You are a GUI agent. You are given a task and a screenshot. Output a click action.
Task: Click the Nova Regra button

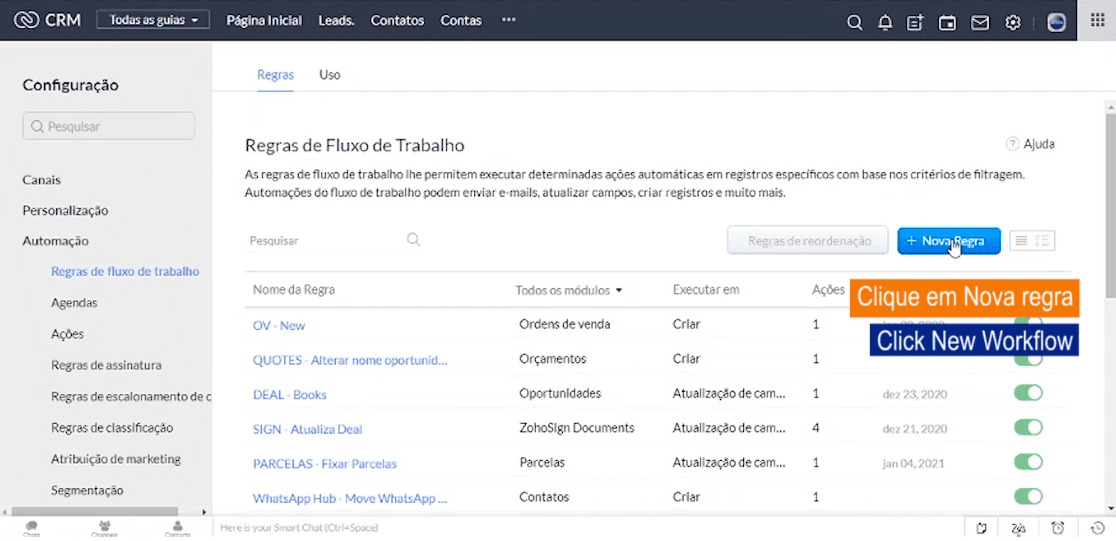click(x=948, y=241)
